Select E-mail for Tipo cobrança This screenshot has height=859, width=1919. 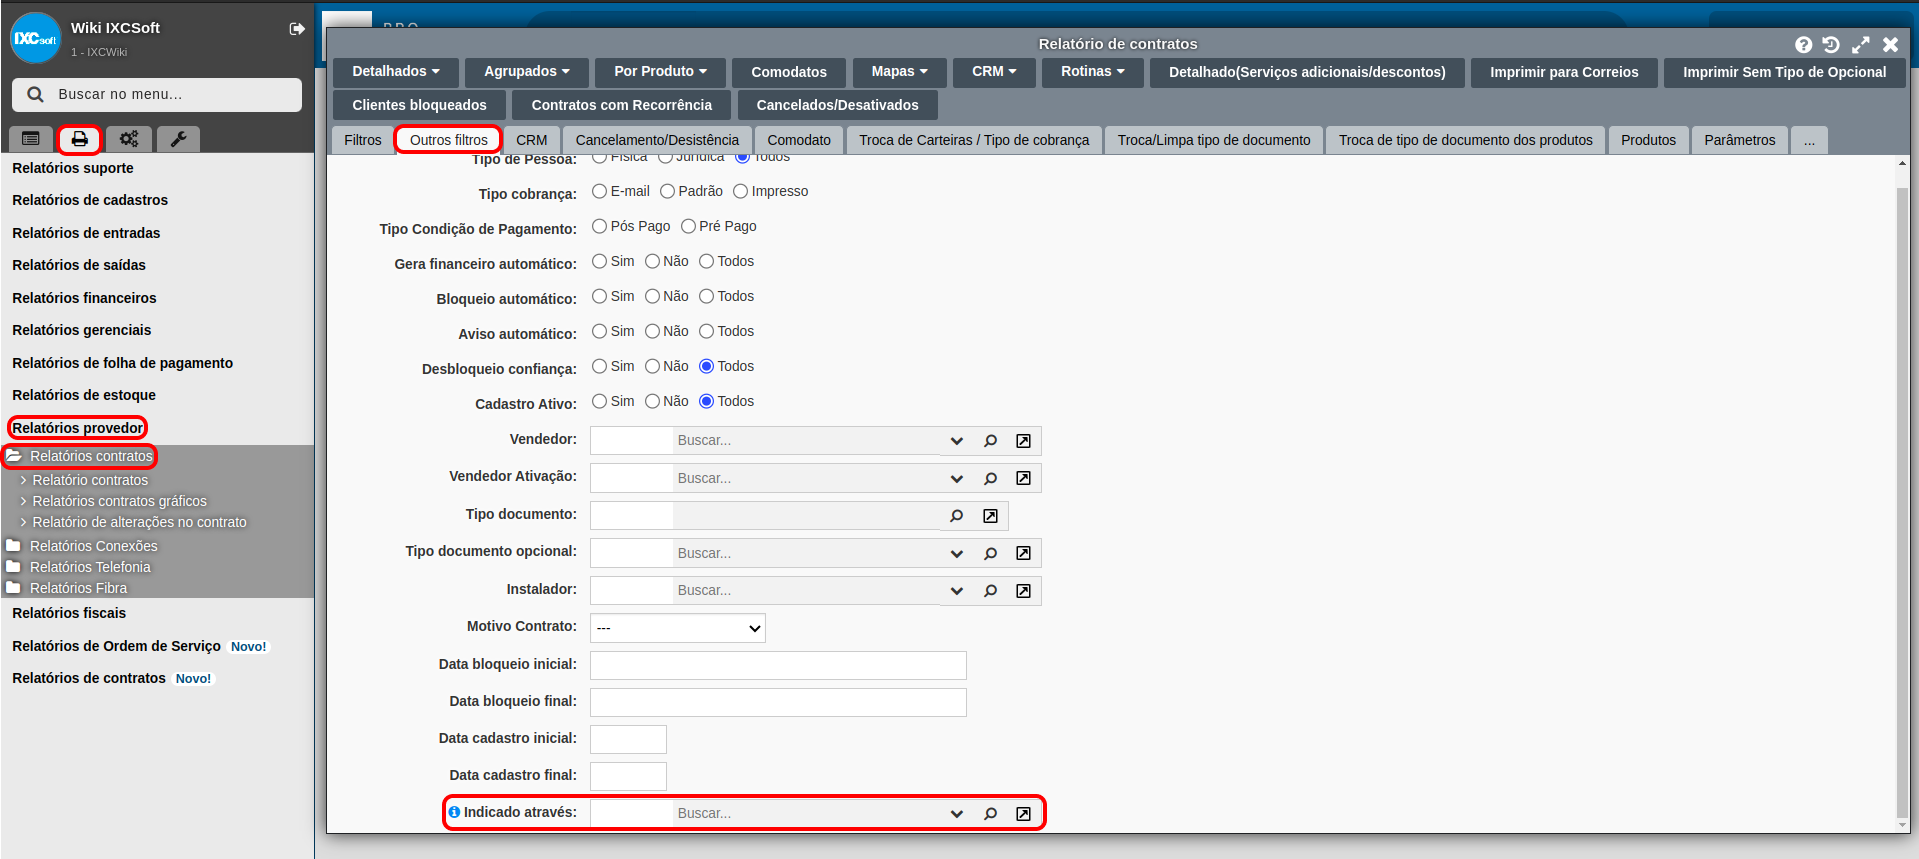pos(599,191)
